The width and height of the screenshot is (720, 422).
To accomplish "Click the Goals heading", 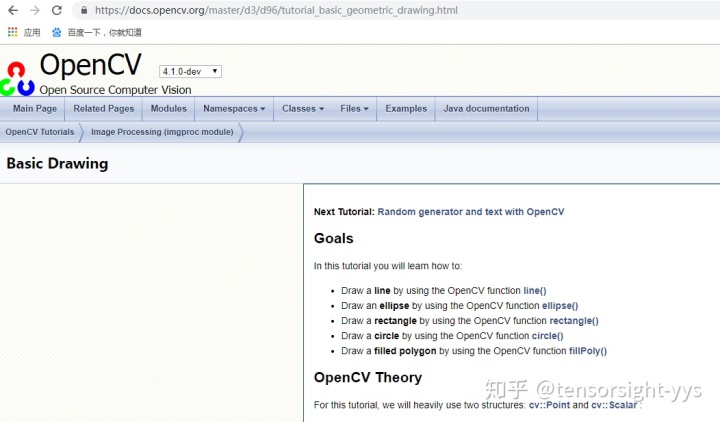I will (334, 238).
